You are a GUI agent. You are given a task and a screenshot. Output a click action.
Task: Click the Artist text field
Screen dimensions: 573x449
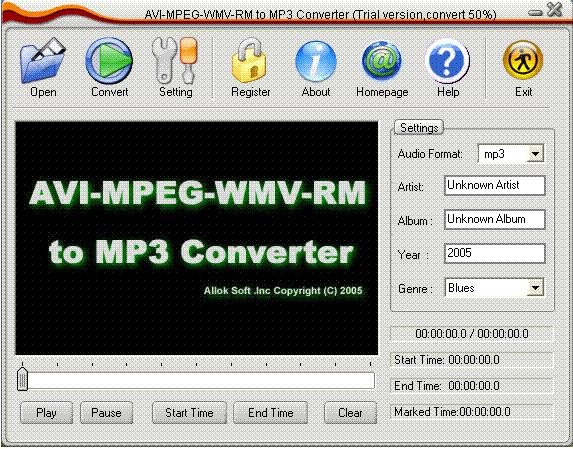point(494,185)
